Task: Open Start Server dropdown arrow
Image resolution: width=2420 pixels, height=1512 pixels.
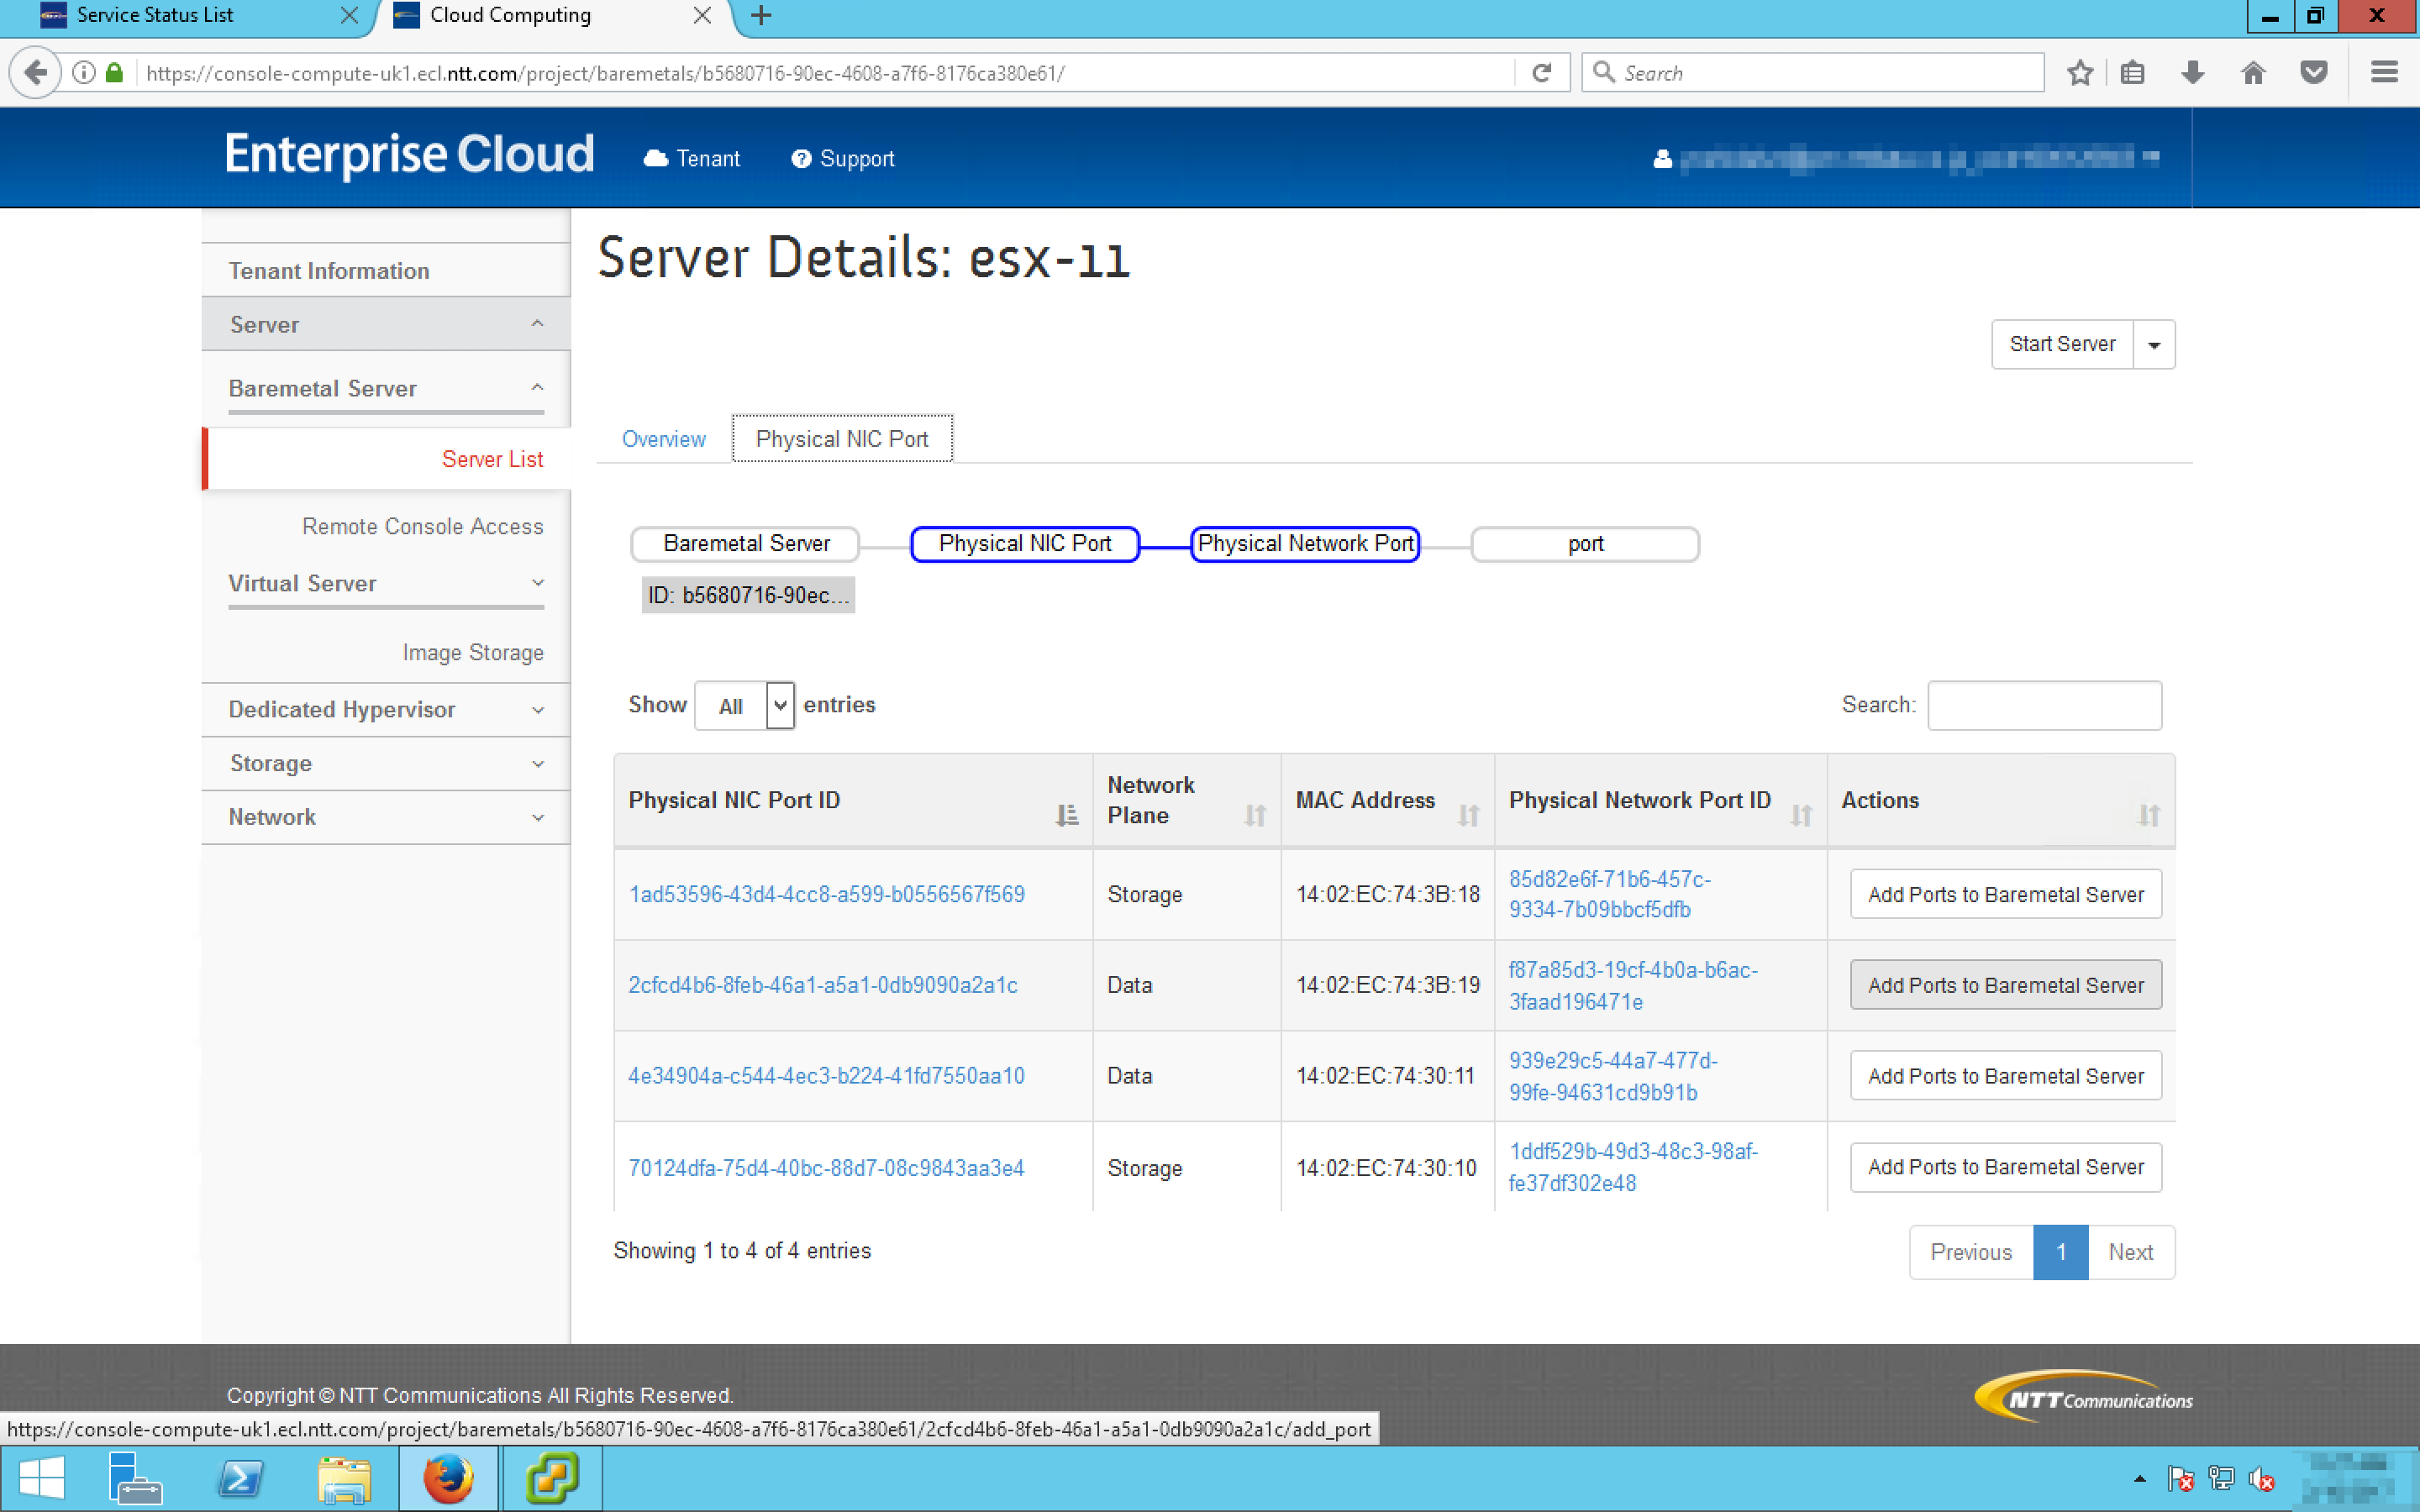Action: click(x=2155, y=345)
